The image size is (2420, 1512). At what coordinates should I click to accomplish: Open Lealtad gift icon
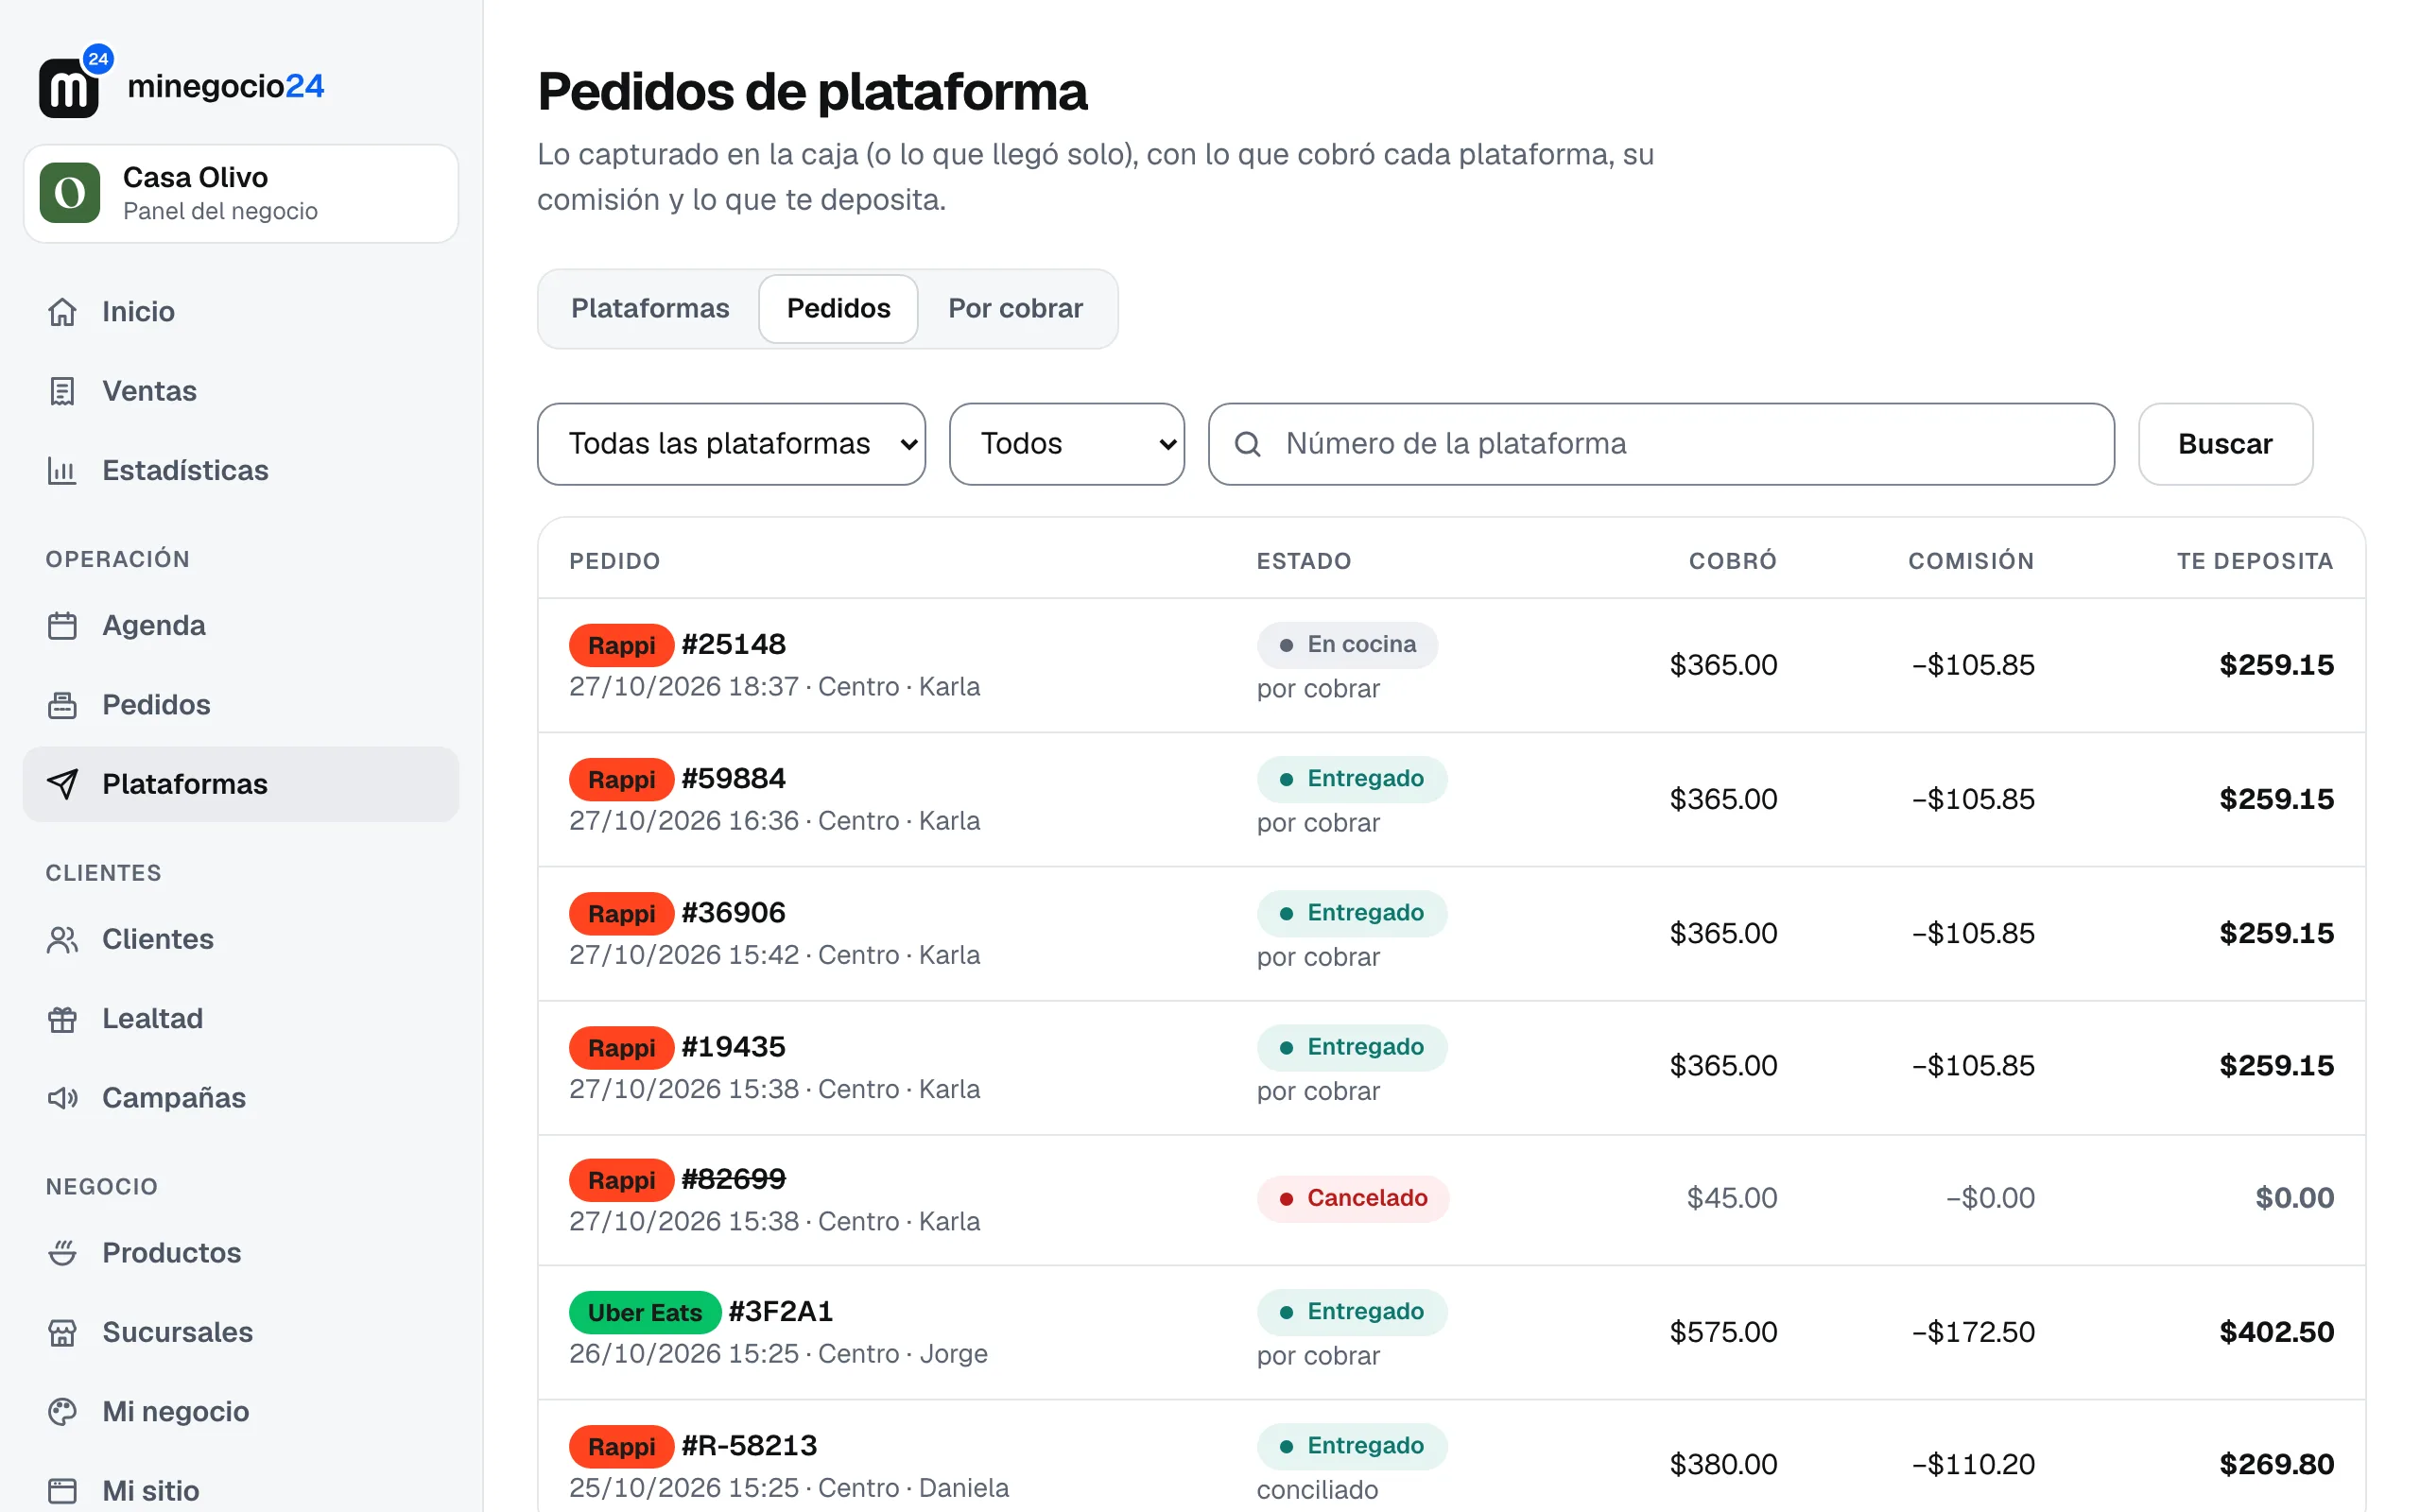(x=62, y=1019)
